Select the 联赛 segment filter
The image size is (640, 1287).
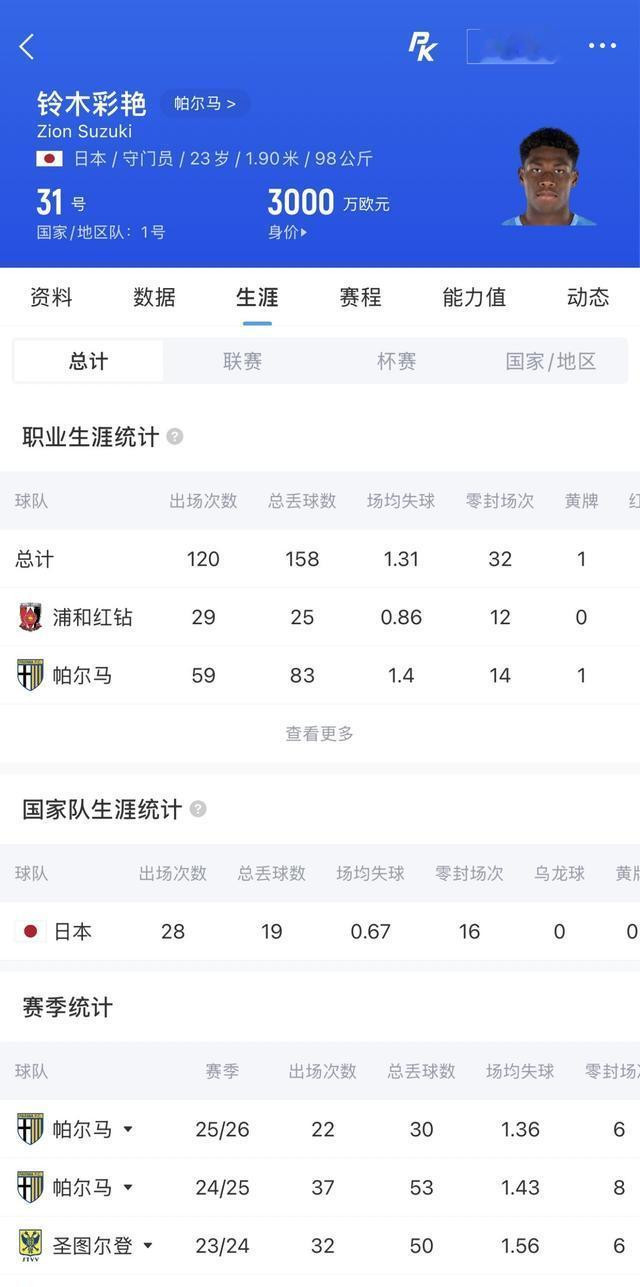242,361
